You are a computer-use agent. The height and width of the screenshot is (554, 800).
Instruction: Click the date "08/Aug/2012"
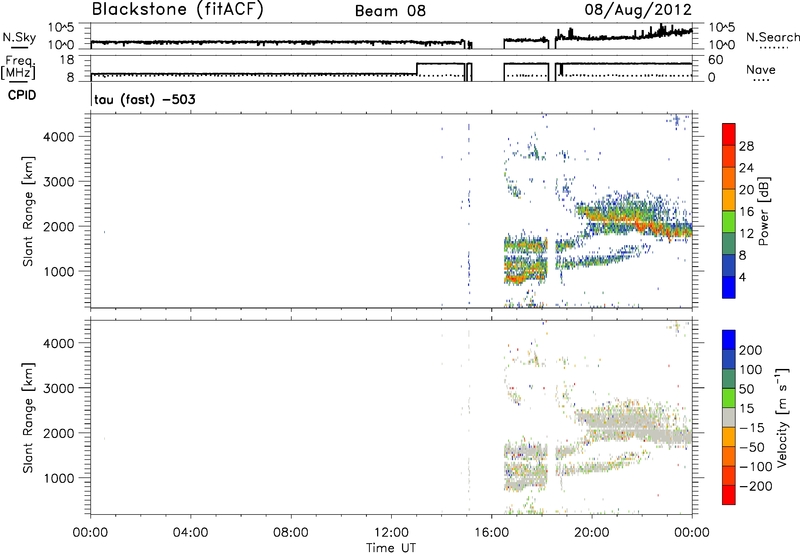[x=638, y=10]
